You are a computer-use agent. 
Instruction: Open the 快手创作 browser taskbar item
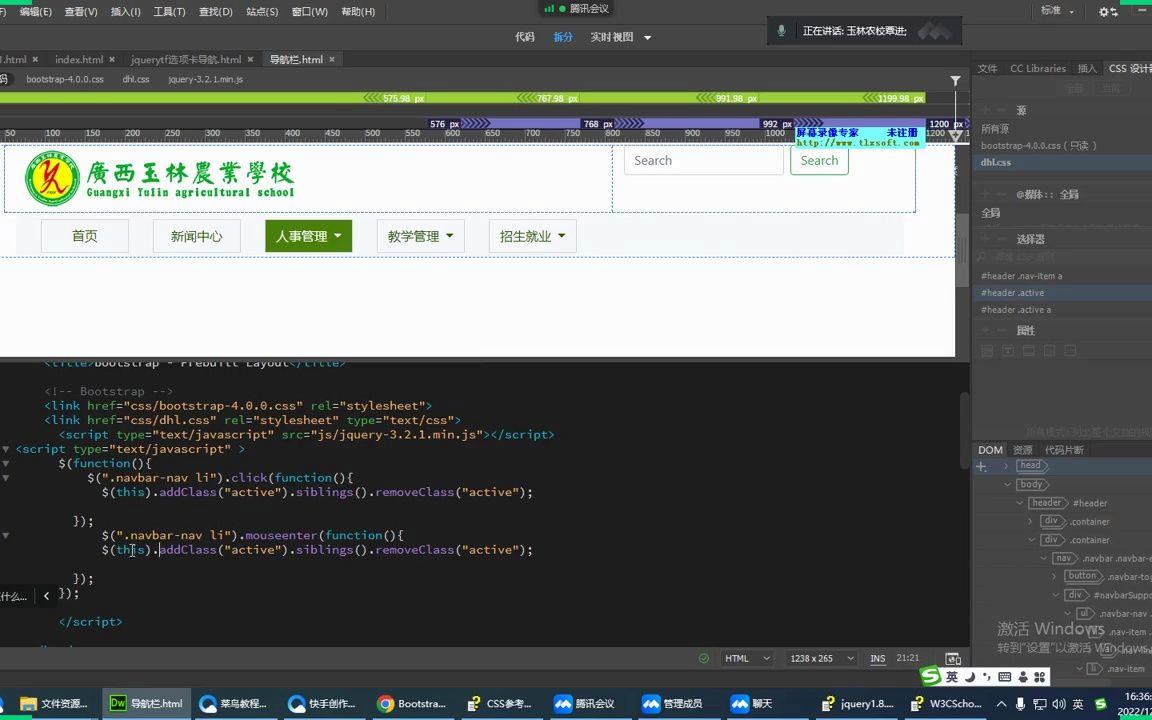tap(322, 703)
